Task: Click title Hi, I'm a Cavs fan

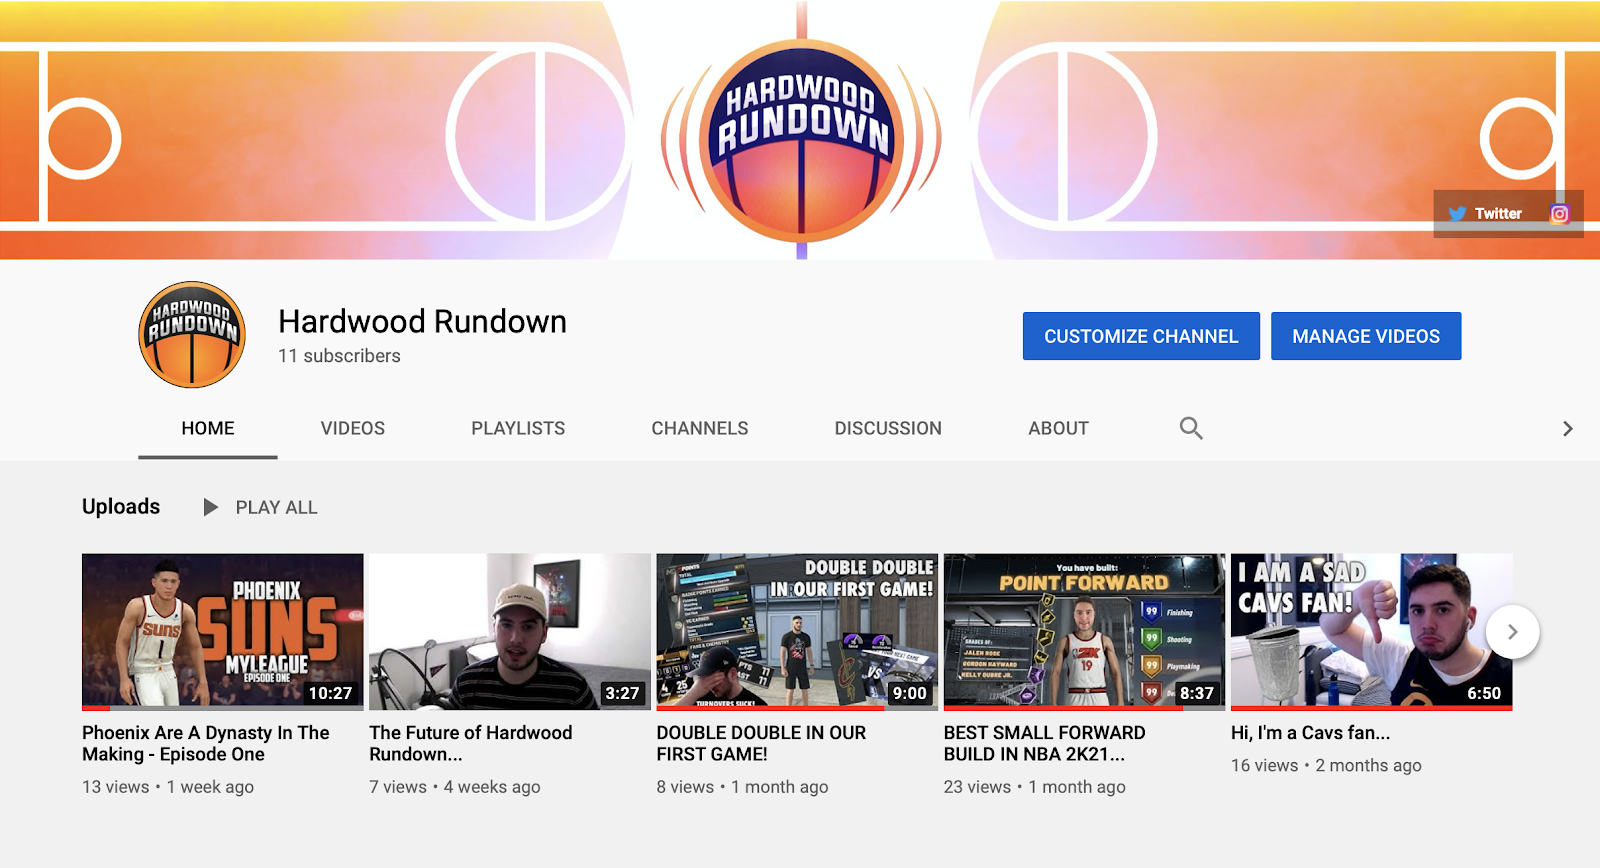Action: pyautogui.click(x=1310, y=733)
